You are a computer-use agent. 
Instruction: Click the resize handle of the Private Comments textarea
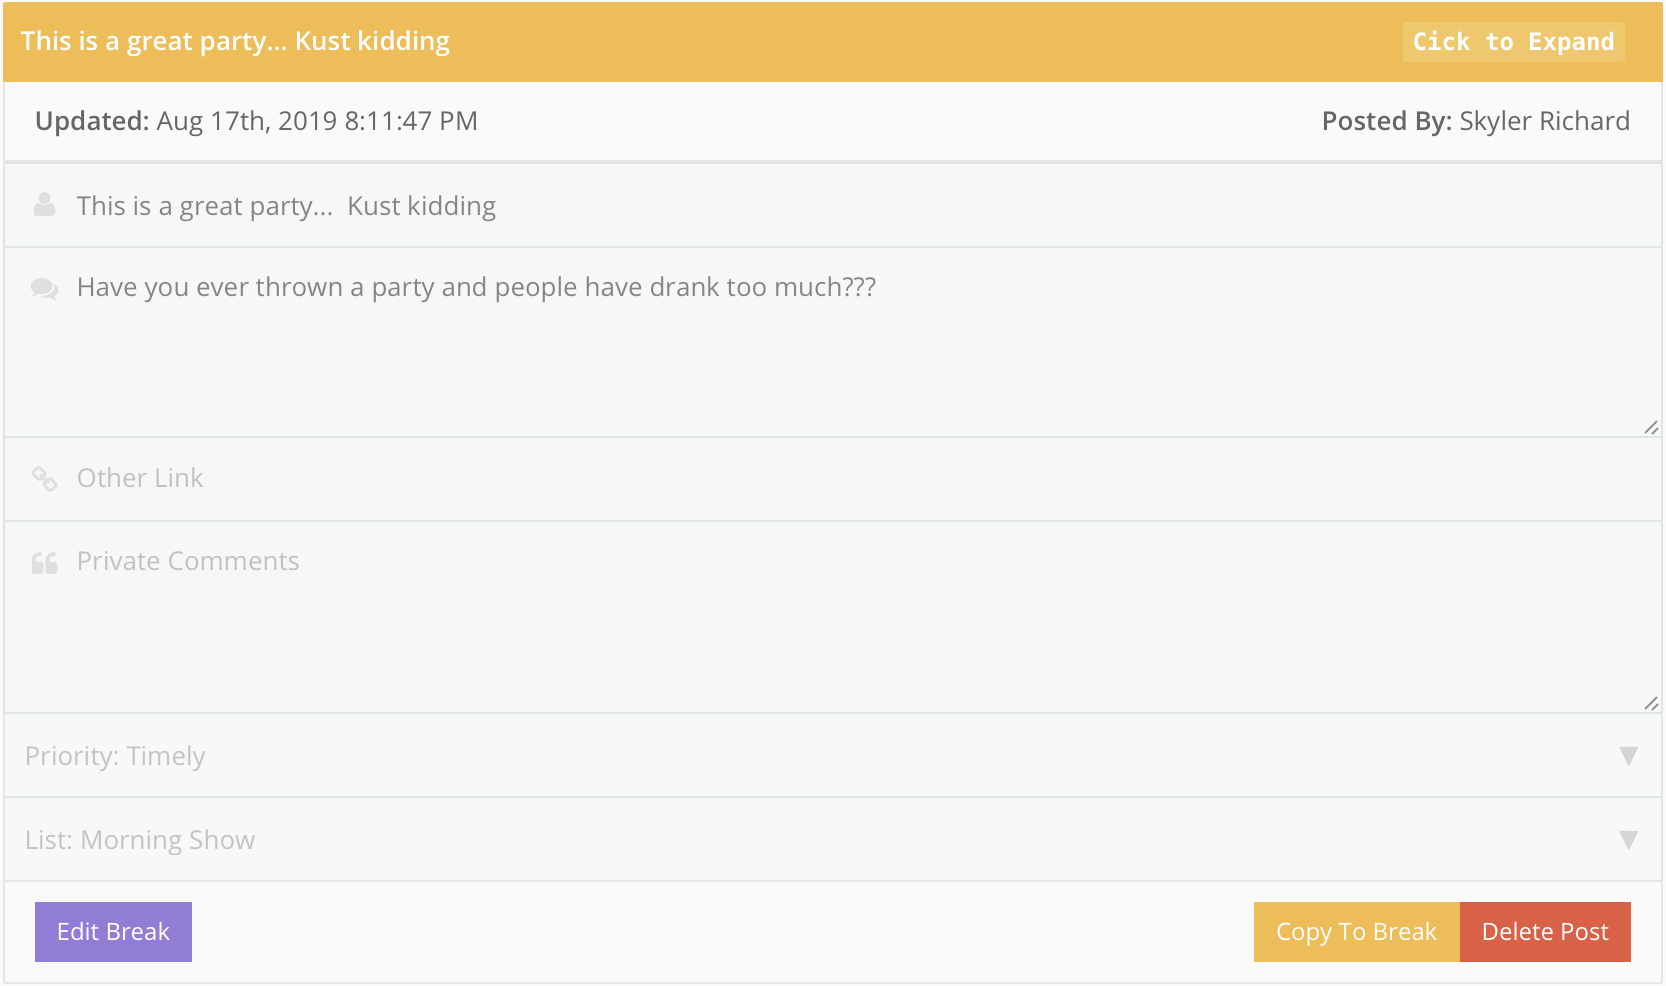[1650, 704]
